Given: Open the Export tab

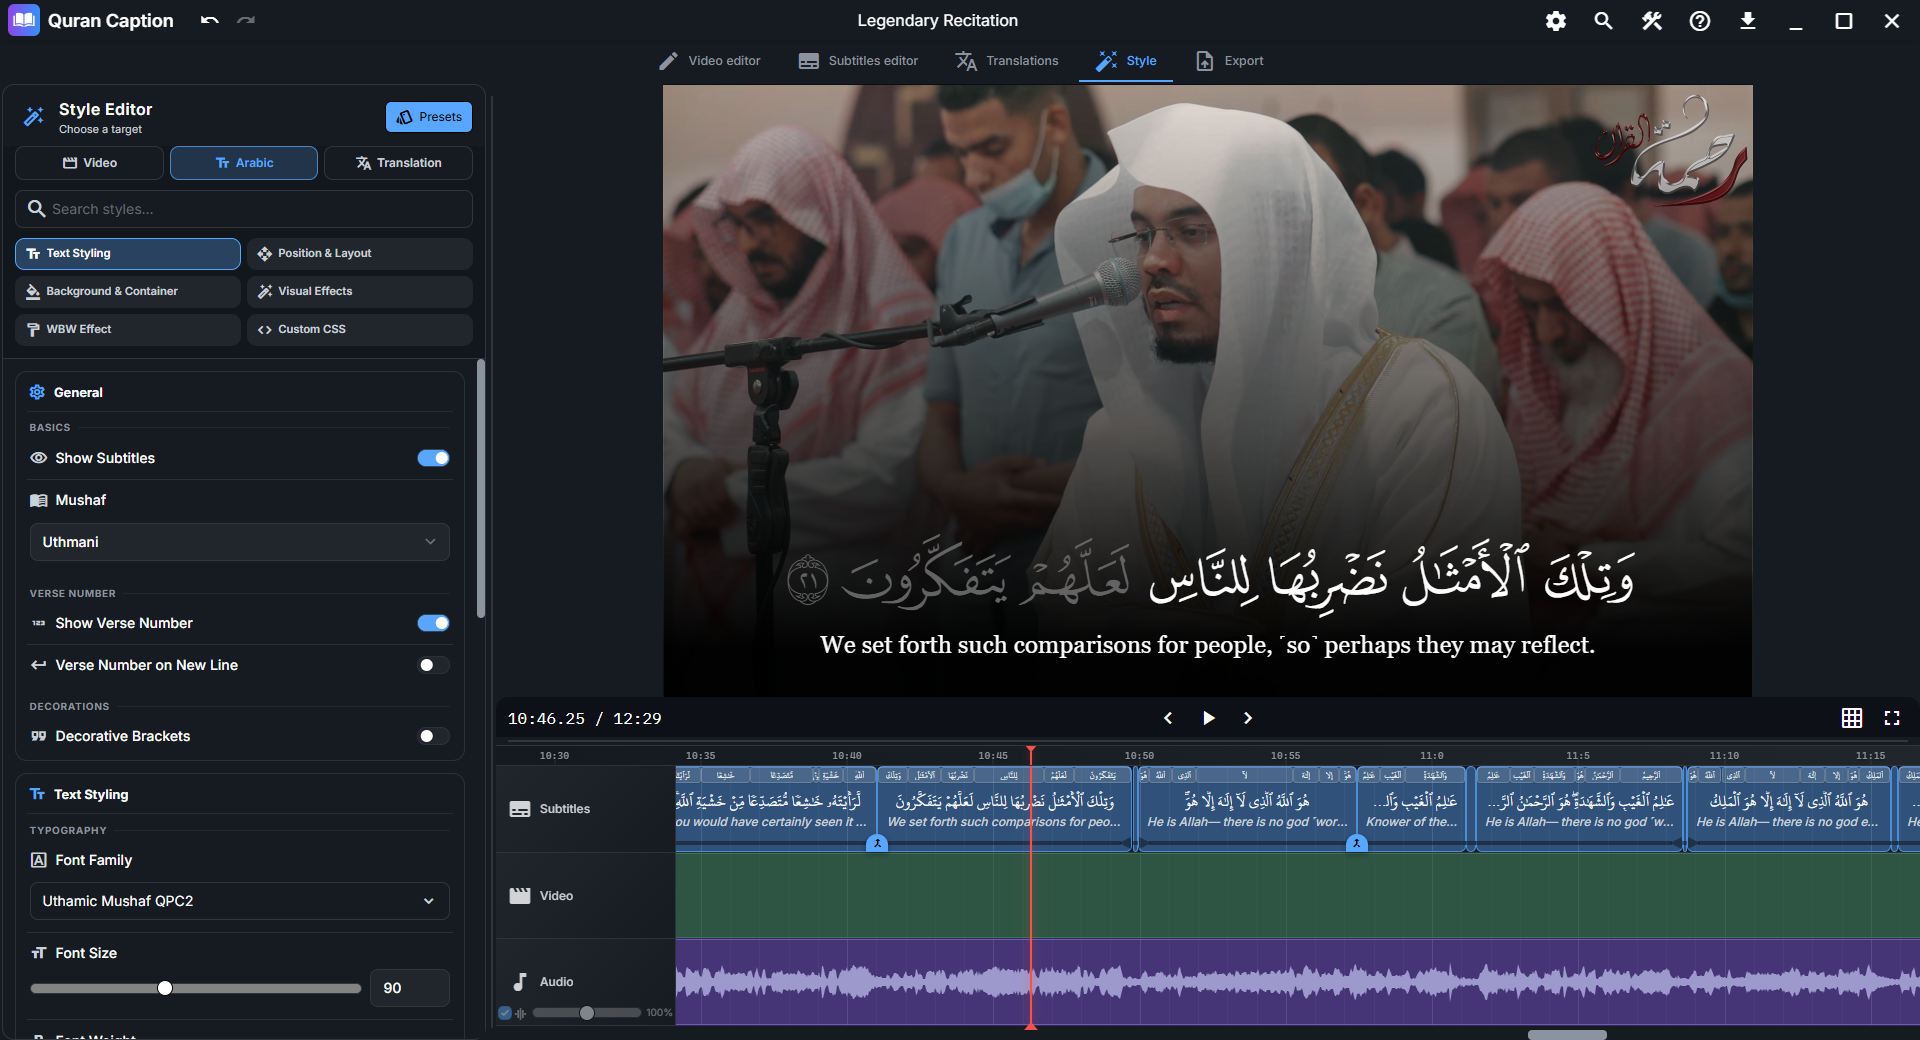Looking at the screenshot, I should (x=1230, y=61).
